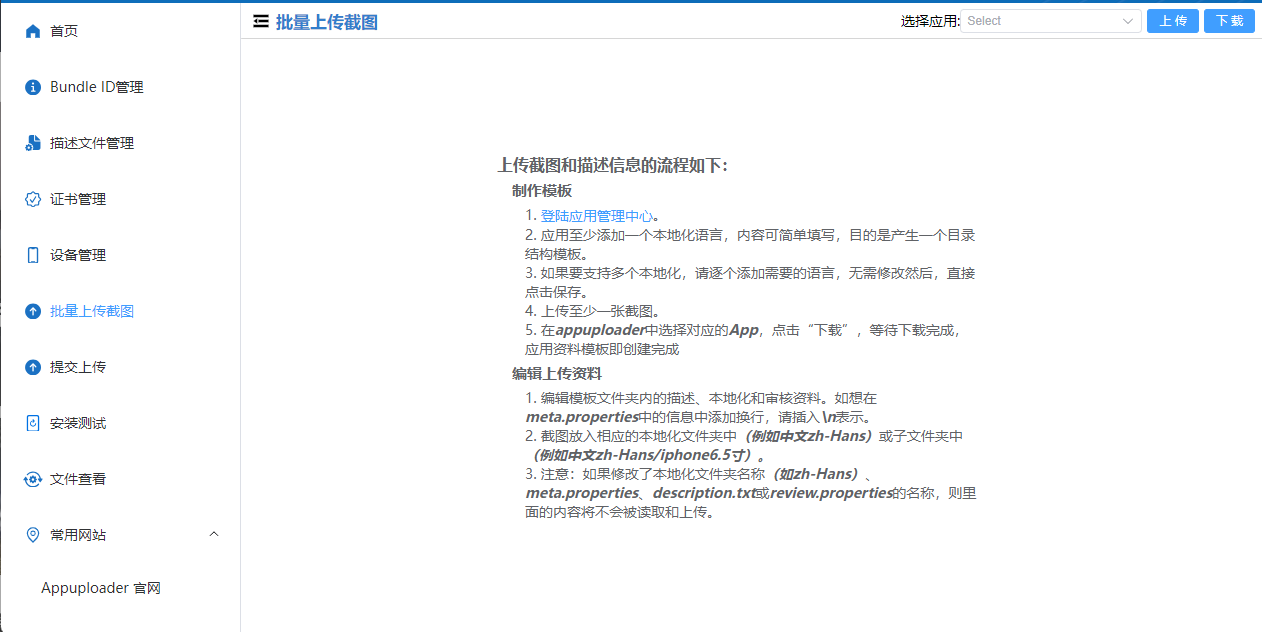Image resolution: width=1262 pixels, height=632 pixels.
Task: Click the 常用网站 location pin icon
Action: click(31, 534)
